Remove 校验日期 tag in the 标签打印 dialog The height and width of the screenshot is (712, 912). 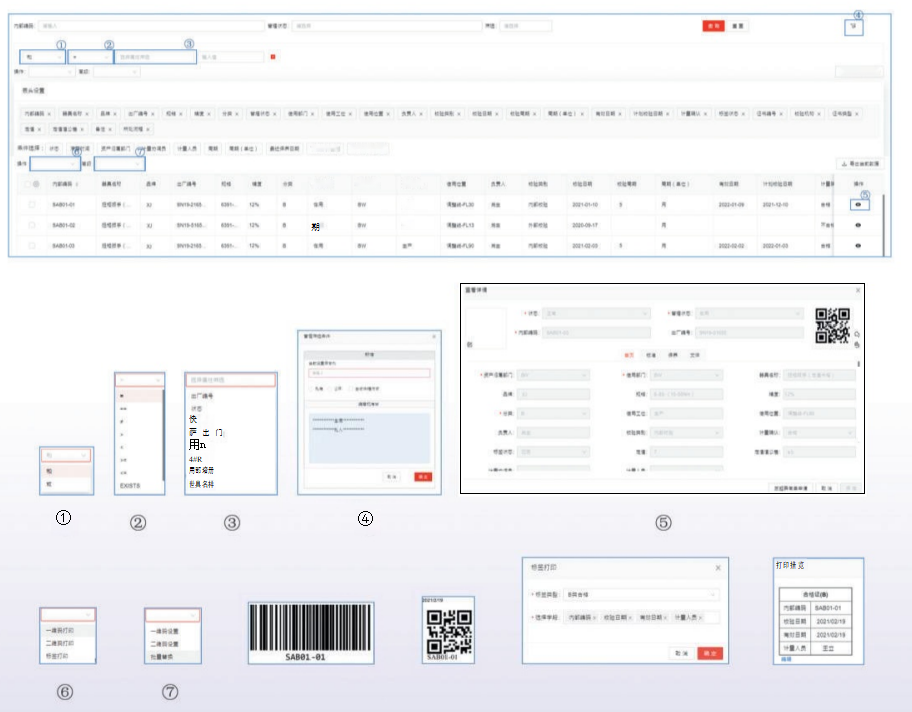(630, 617)
